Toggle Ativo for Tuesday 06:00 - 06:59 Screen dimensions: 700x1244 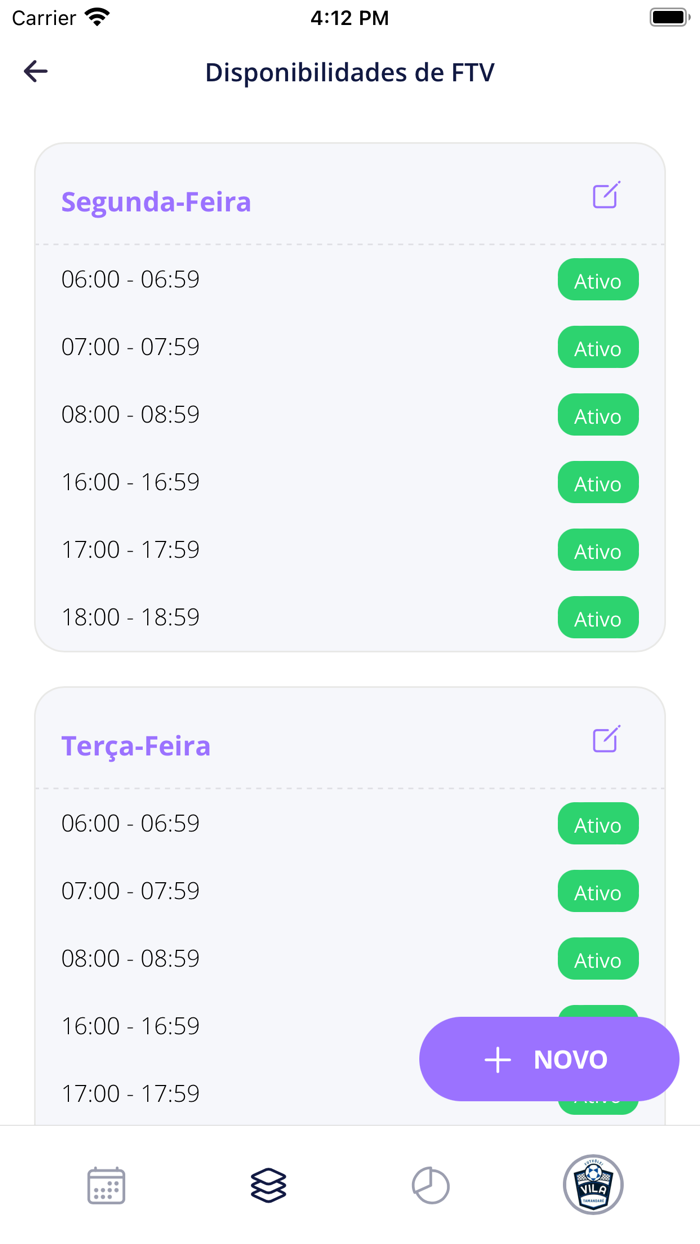pyautogui.click(x=597, y=825)
